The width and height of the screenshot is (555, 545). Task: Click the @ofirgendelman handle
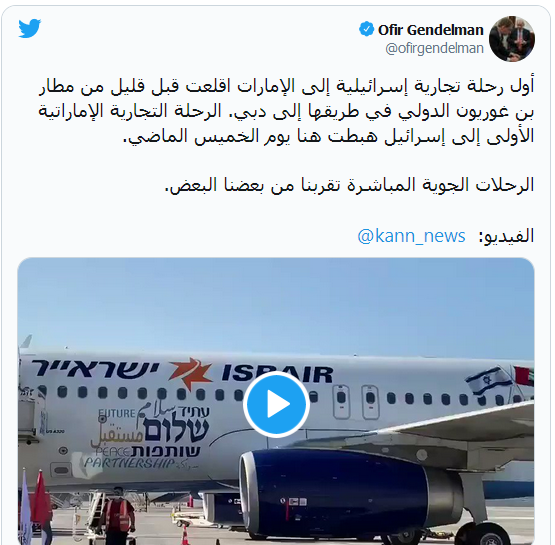click(434, 48)
